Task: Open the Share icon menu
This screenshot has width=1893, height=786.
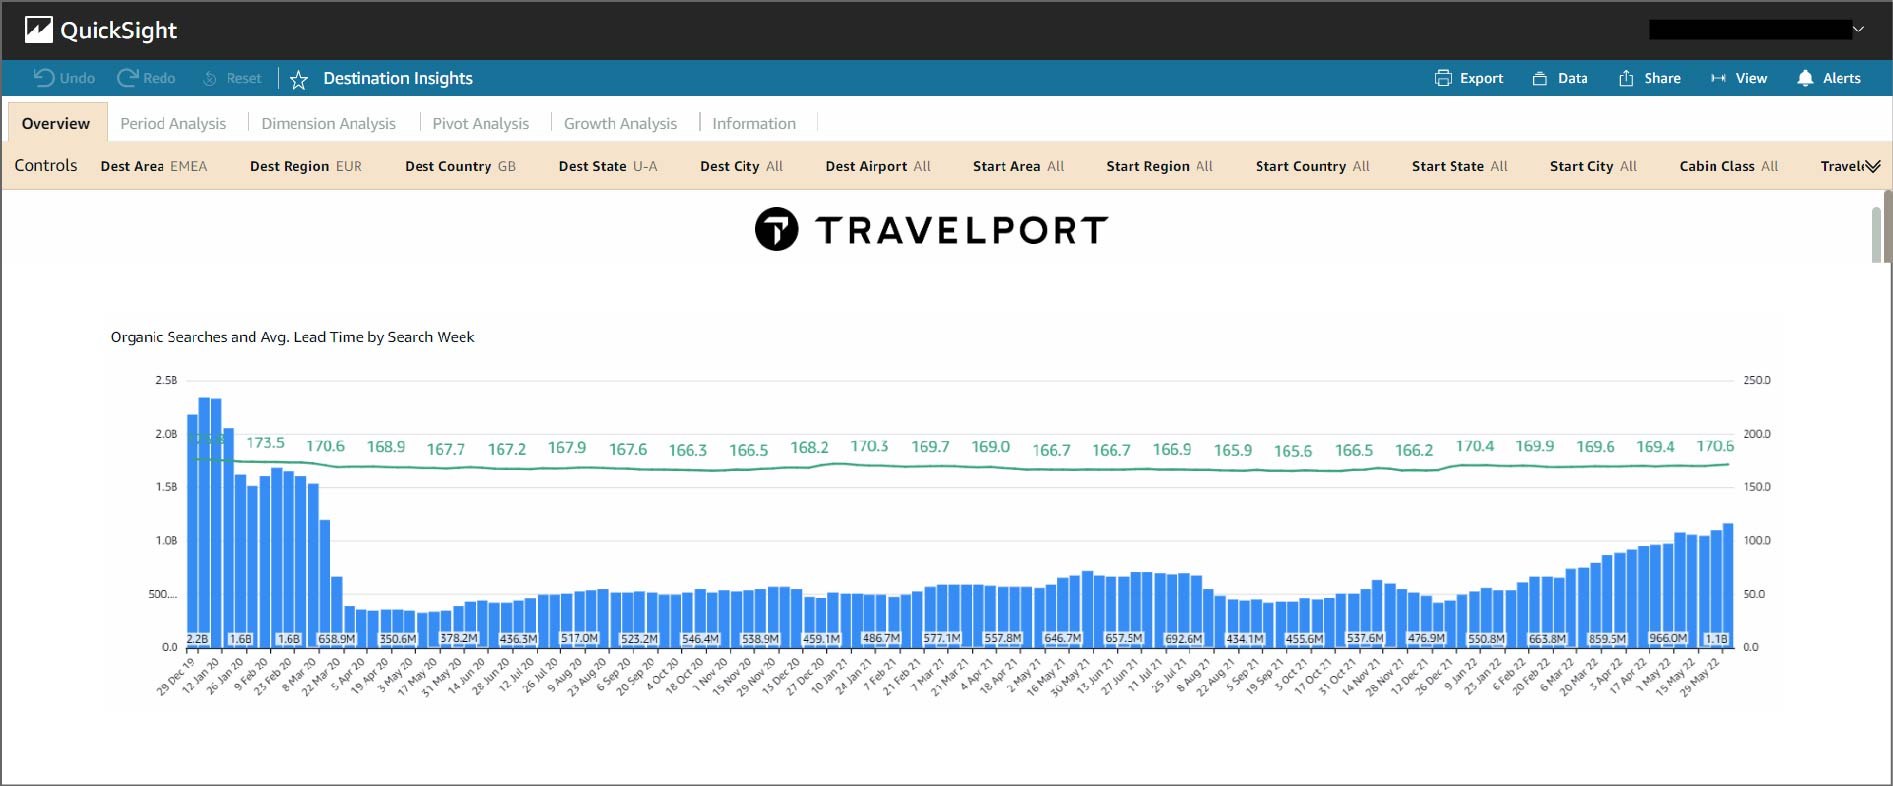Action: pyautogui.click(x=1626, y=78)
